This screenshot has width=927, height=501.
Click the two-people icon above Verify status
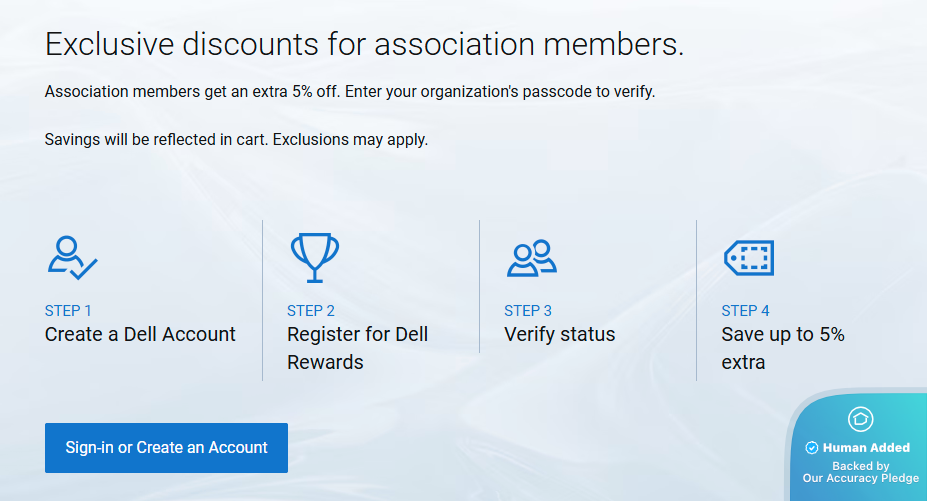531,257
